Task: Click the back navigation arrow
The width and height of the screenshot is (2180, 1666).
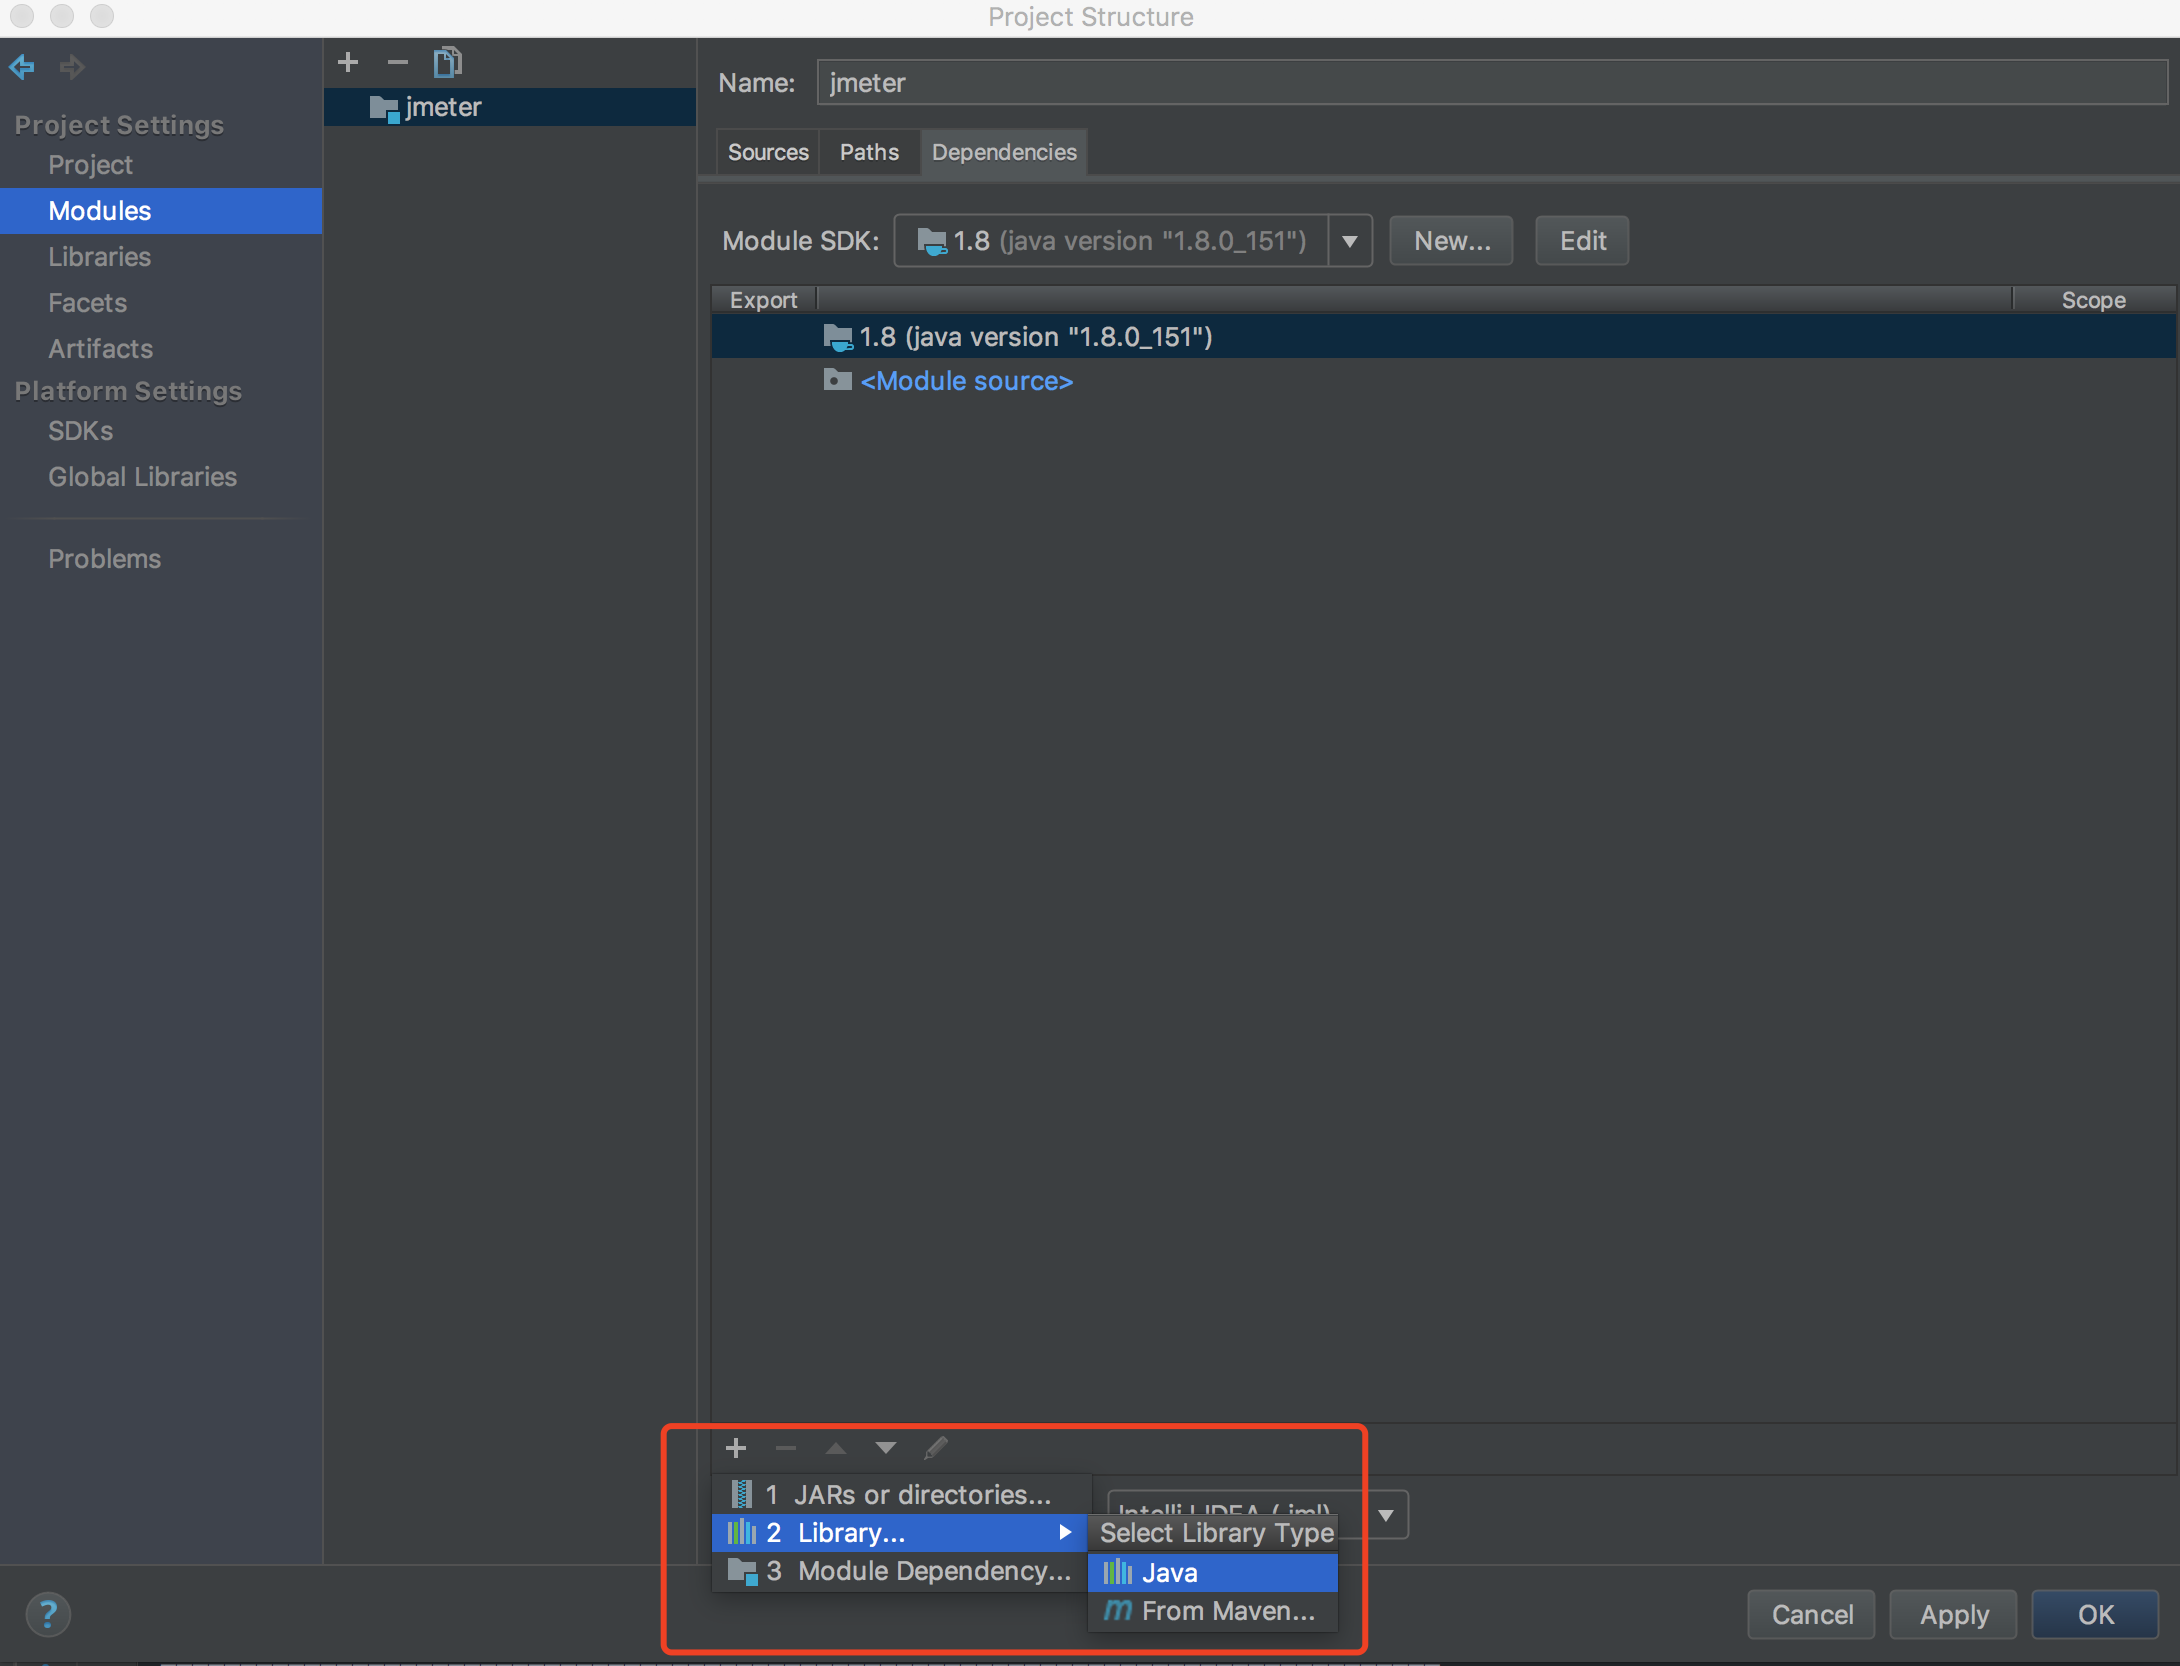Action: click(x=22, y=67)
